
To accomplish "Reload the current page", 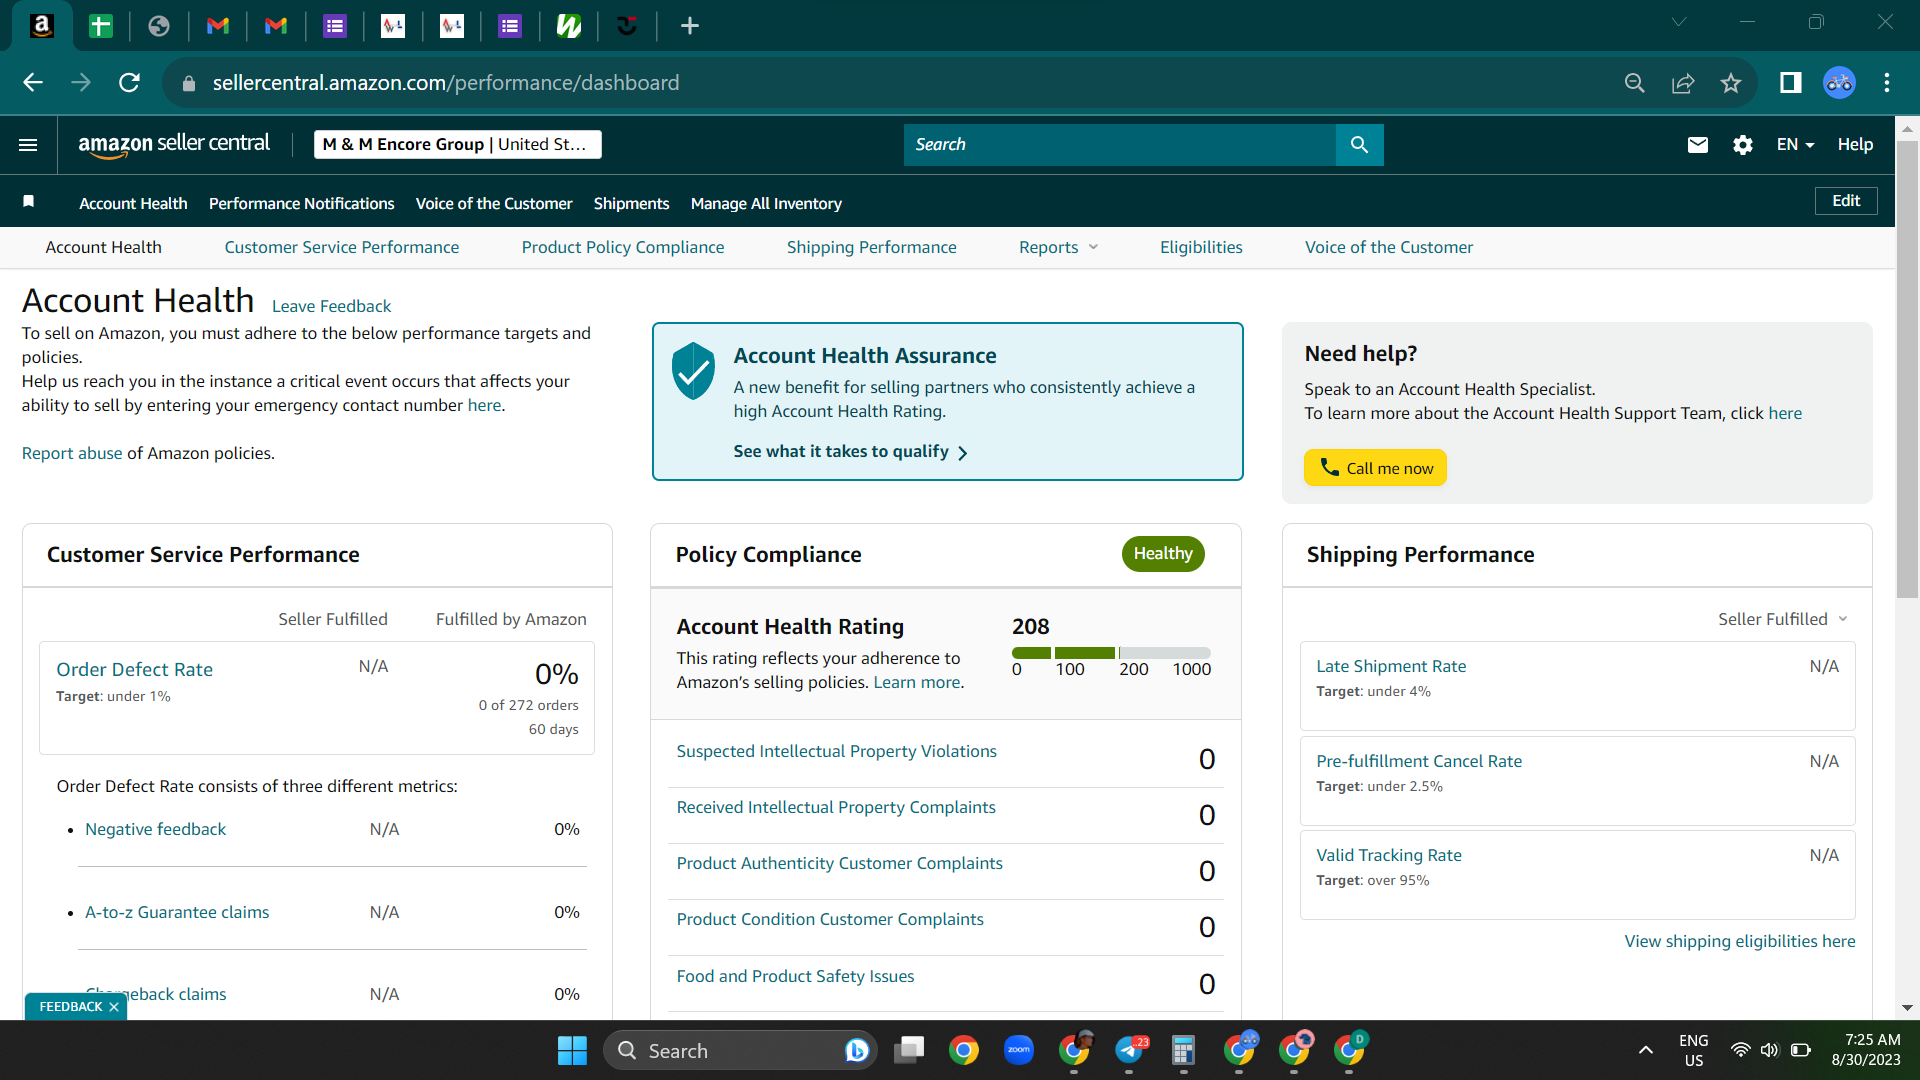I will (x=129, y=83).
